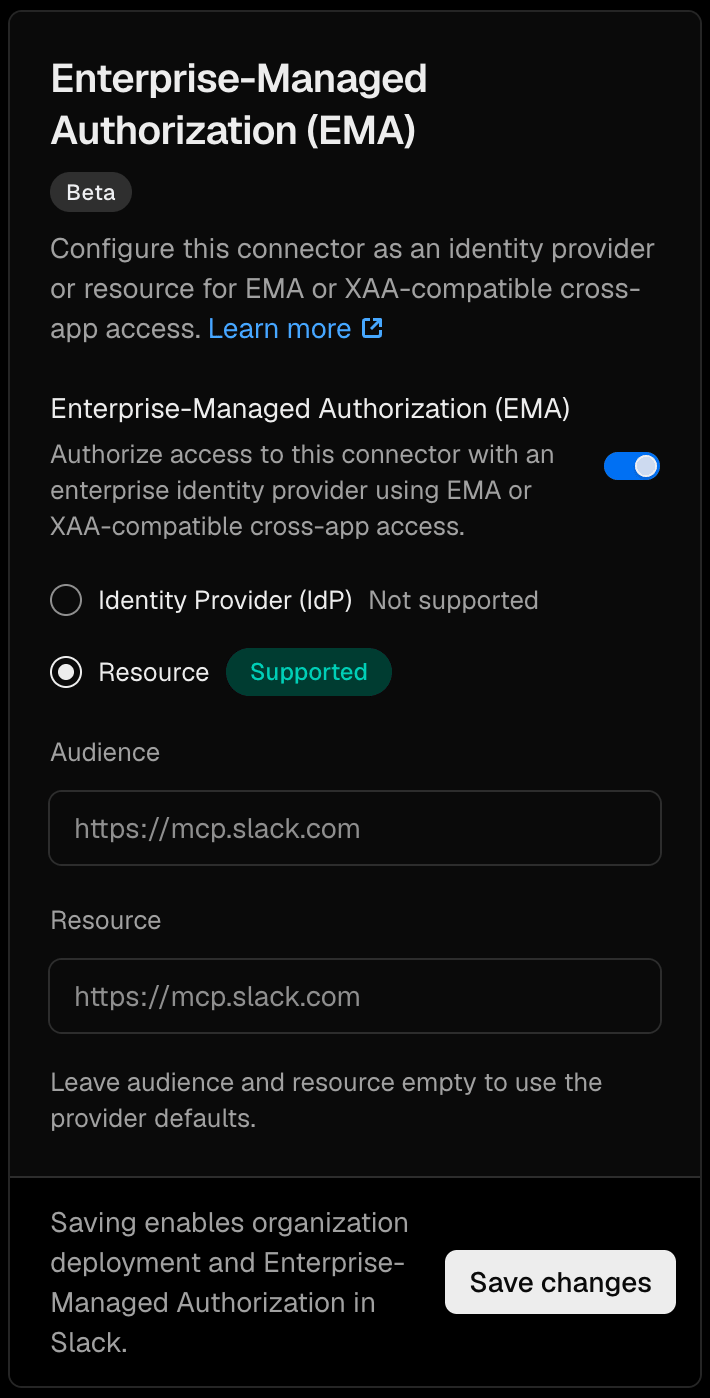Click the 'Audience' field label

pos(105,752)
